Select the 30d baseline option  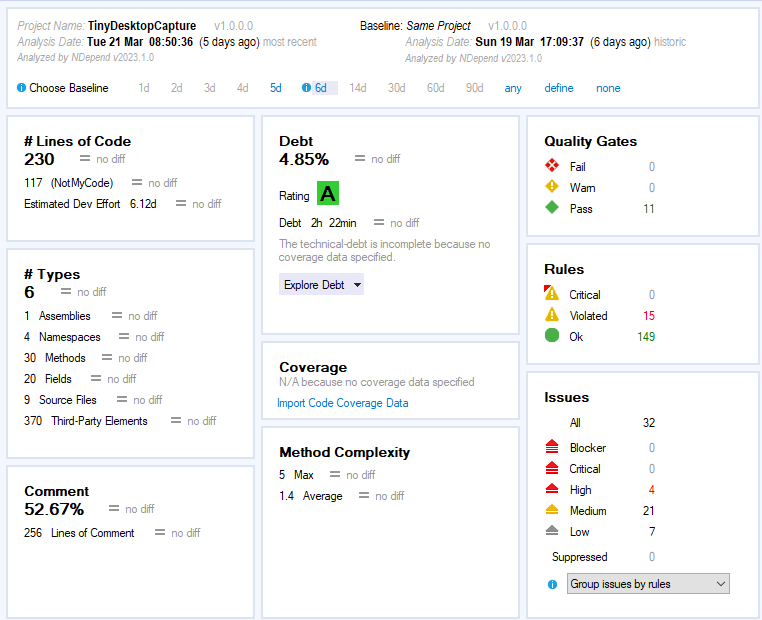tap(397, 88)
